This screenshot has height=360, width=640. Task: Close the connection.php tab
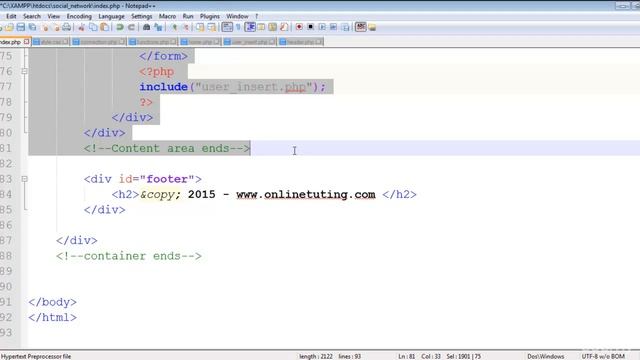pyautogui.click(x=122, y=42)
